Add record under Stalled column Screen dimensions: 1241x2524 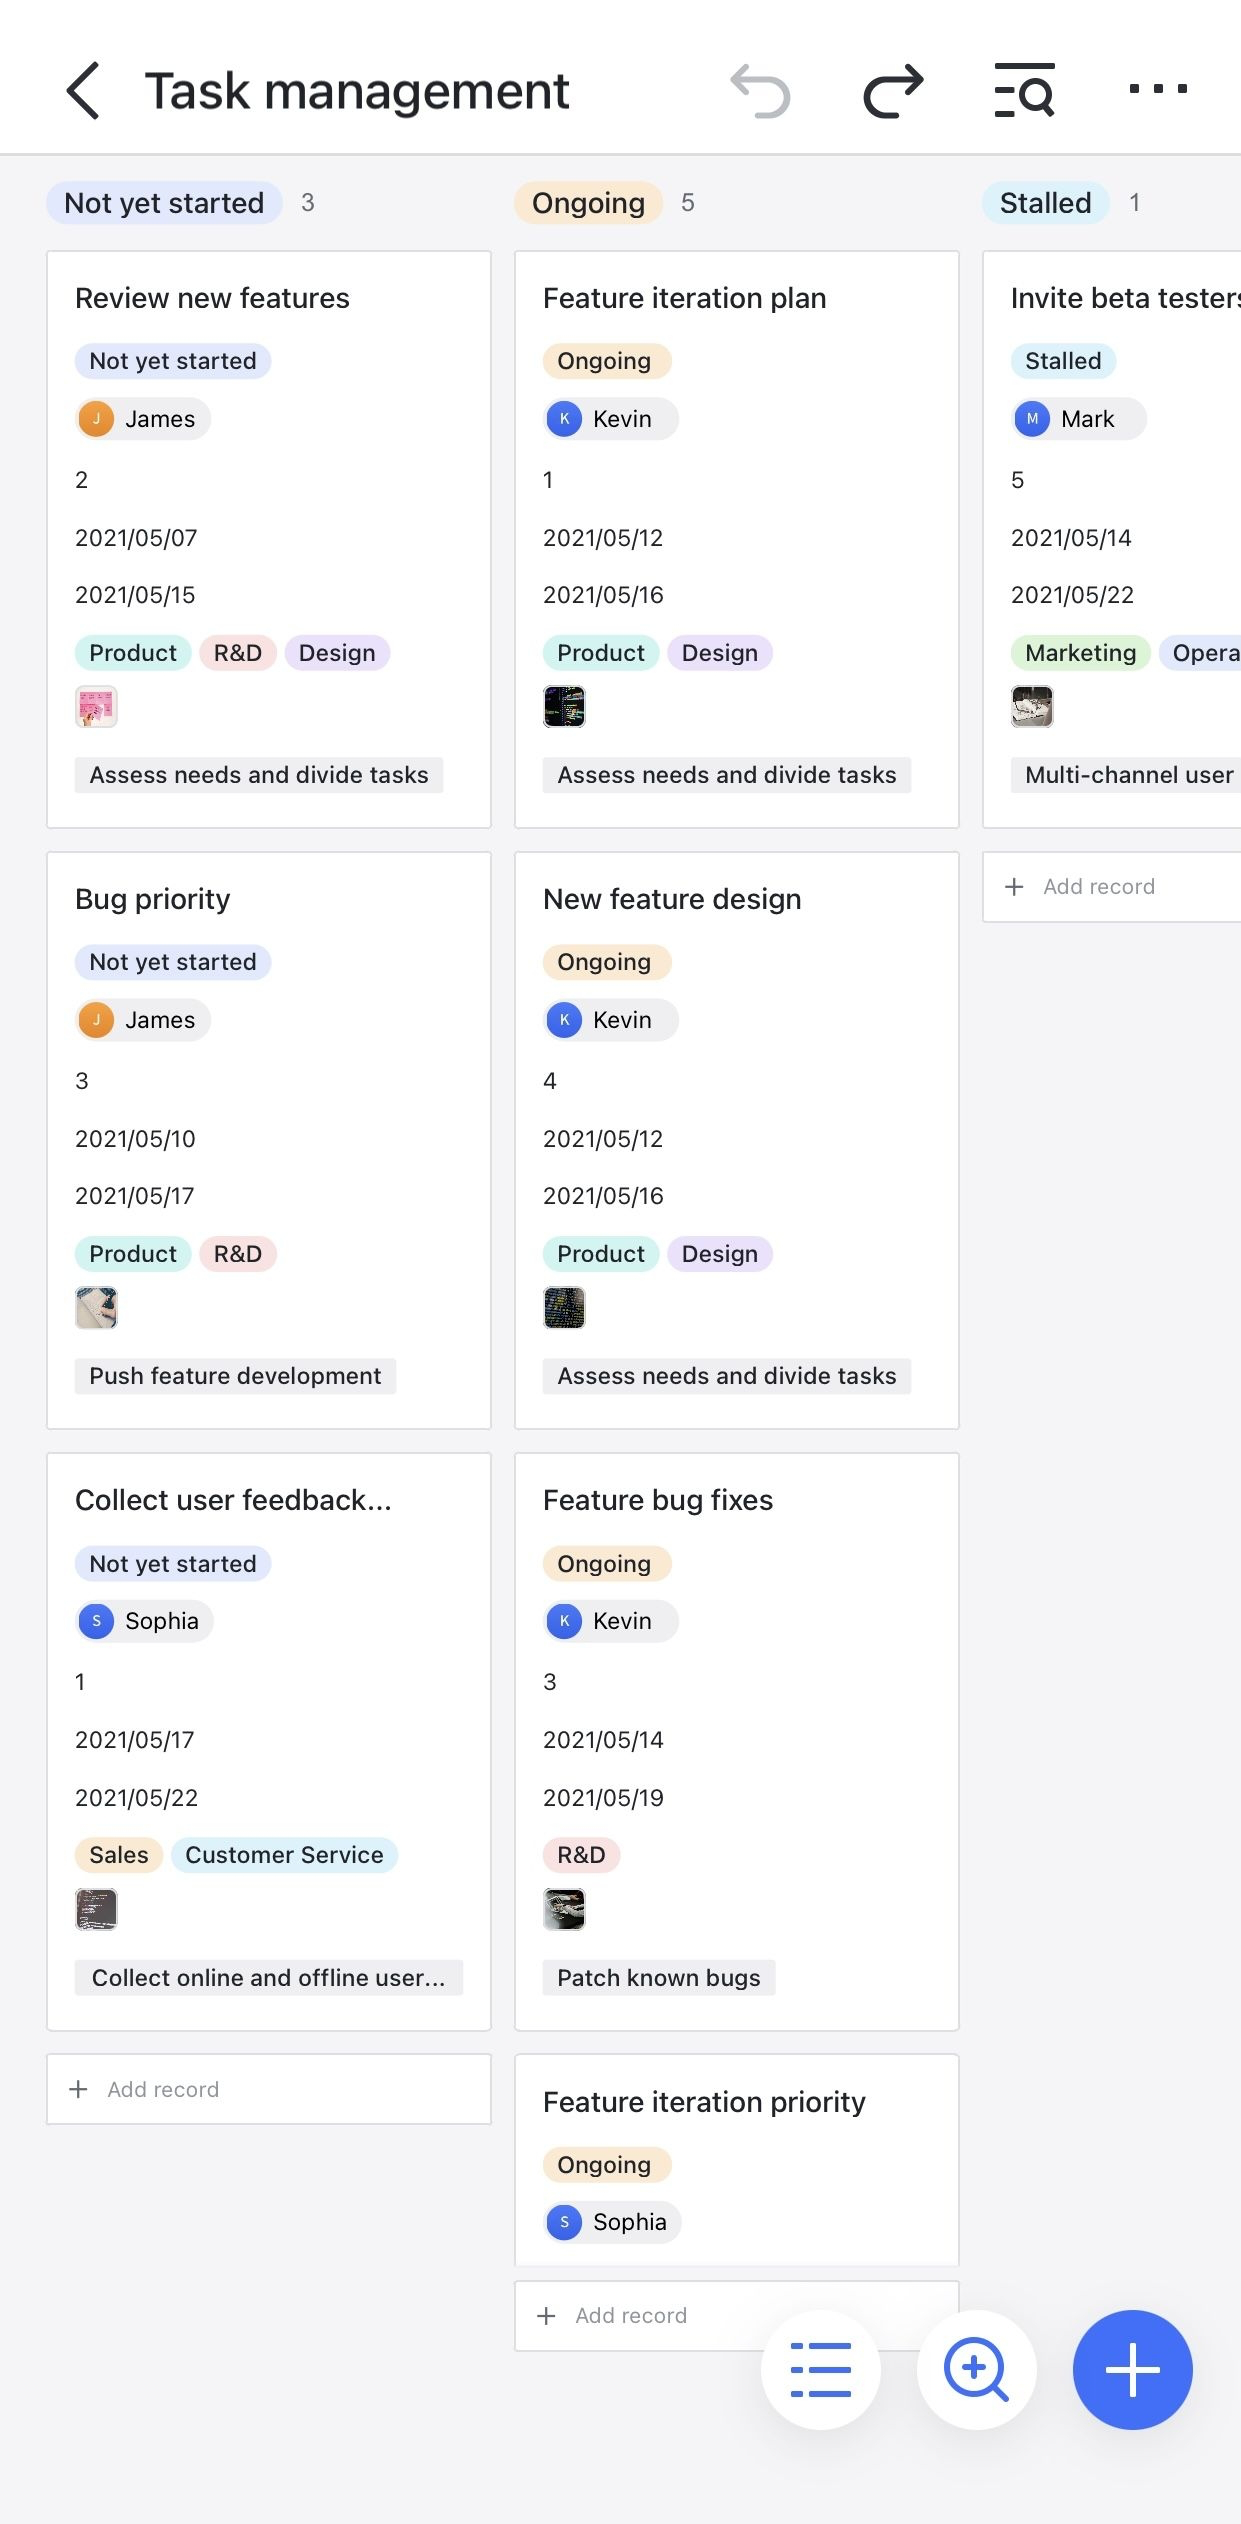coord(1098,887)
